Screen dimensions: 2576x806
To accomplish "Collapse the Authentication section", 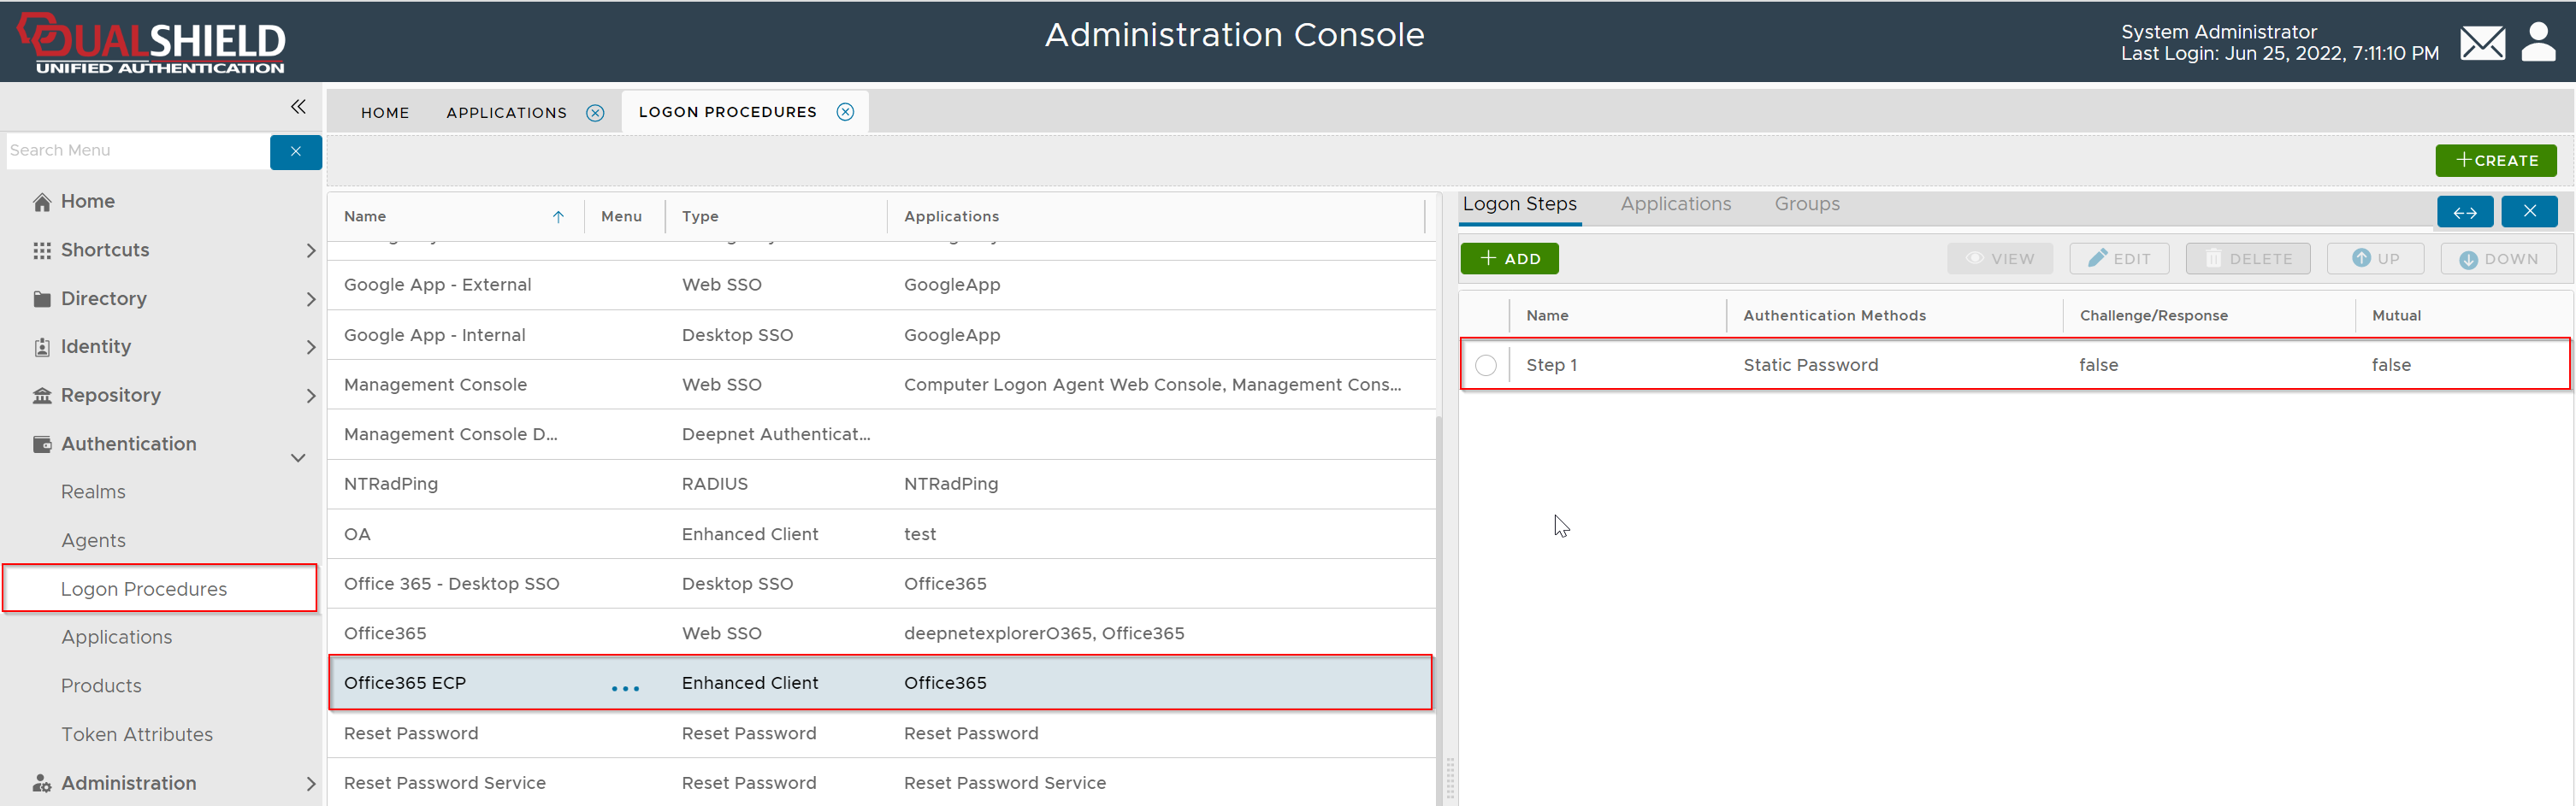I will (x=298, y=457).
